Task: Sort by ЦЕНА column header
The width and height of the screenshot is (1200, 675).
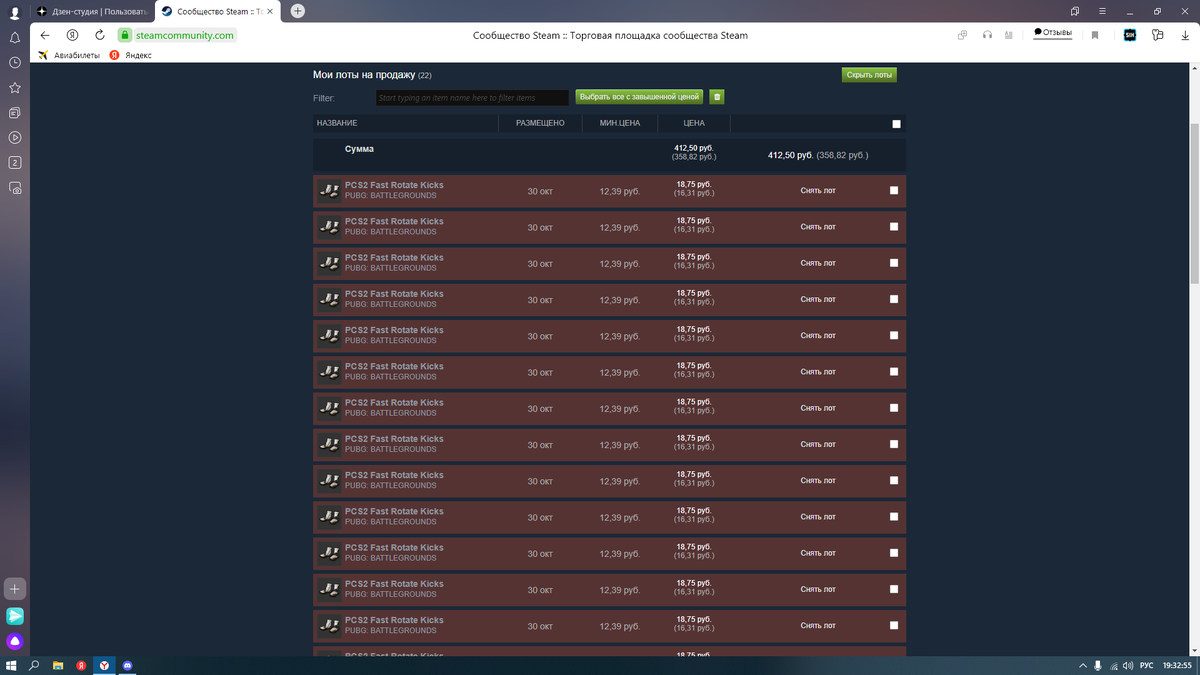Action: [x=694, y=123]
